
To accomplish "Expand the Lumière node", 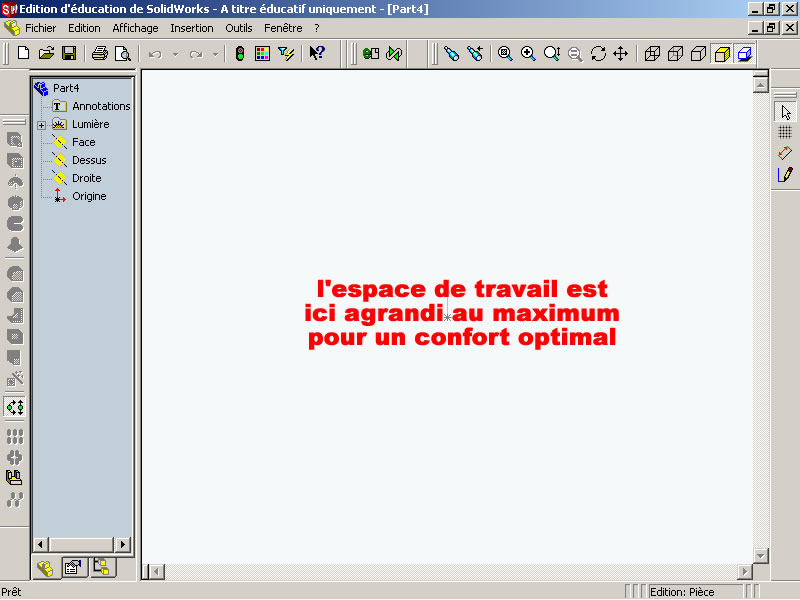I will tap(41, 125).
